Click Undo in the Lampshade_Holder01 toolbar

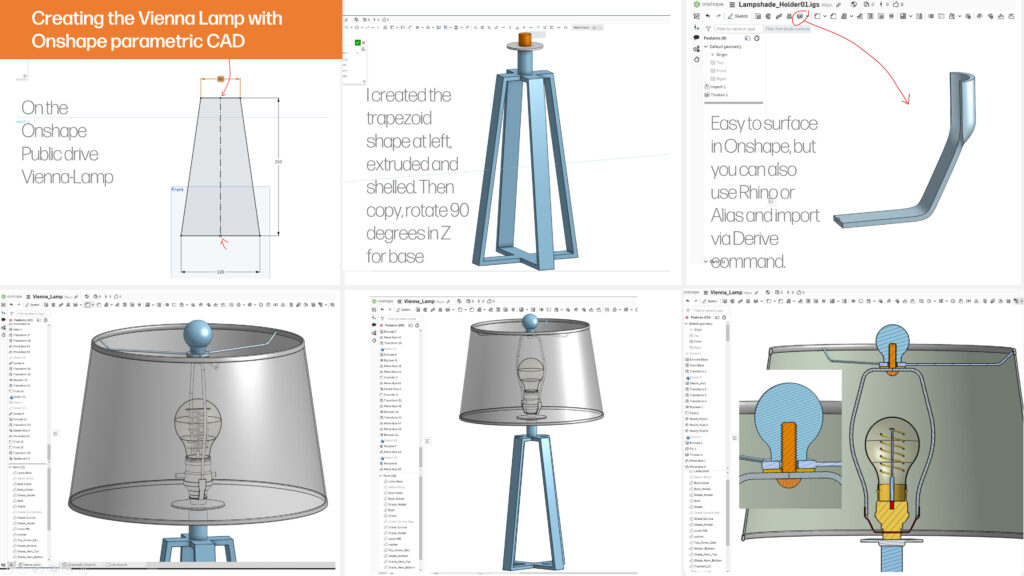pyautogui.click(x=706, y=16)
